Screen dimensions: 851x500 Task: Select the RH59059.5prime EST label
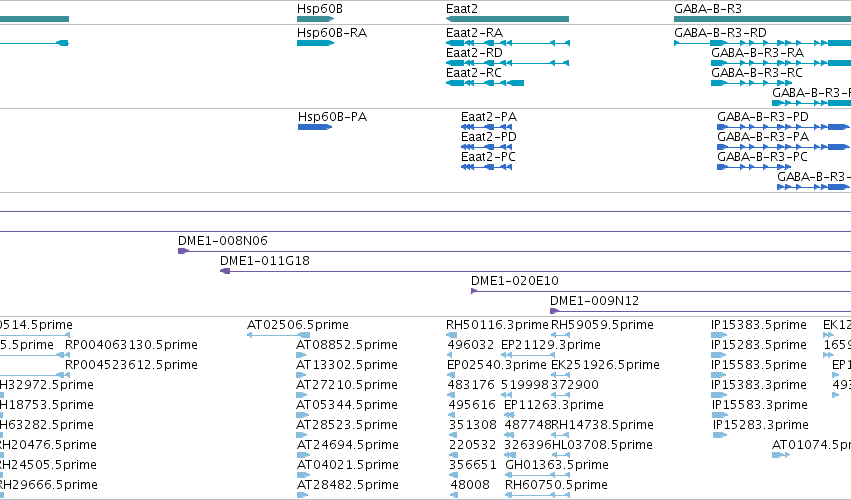tap(602, 325)
